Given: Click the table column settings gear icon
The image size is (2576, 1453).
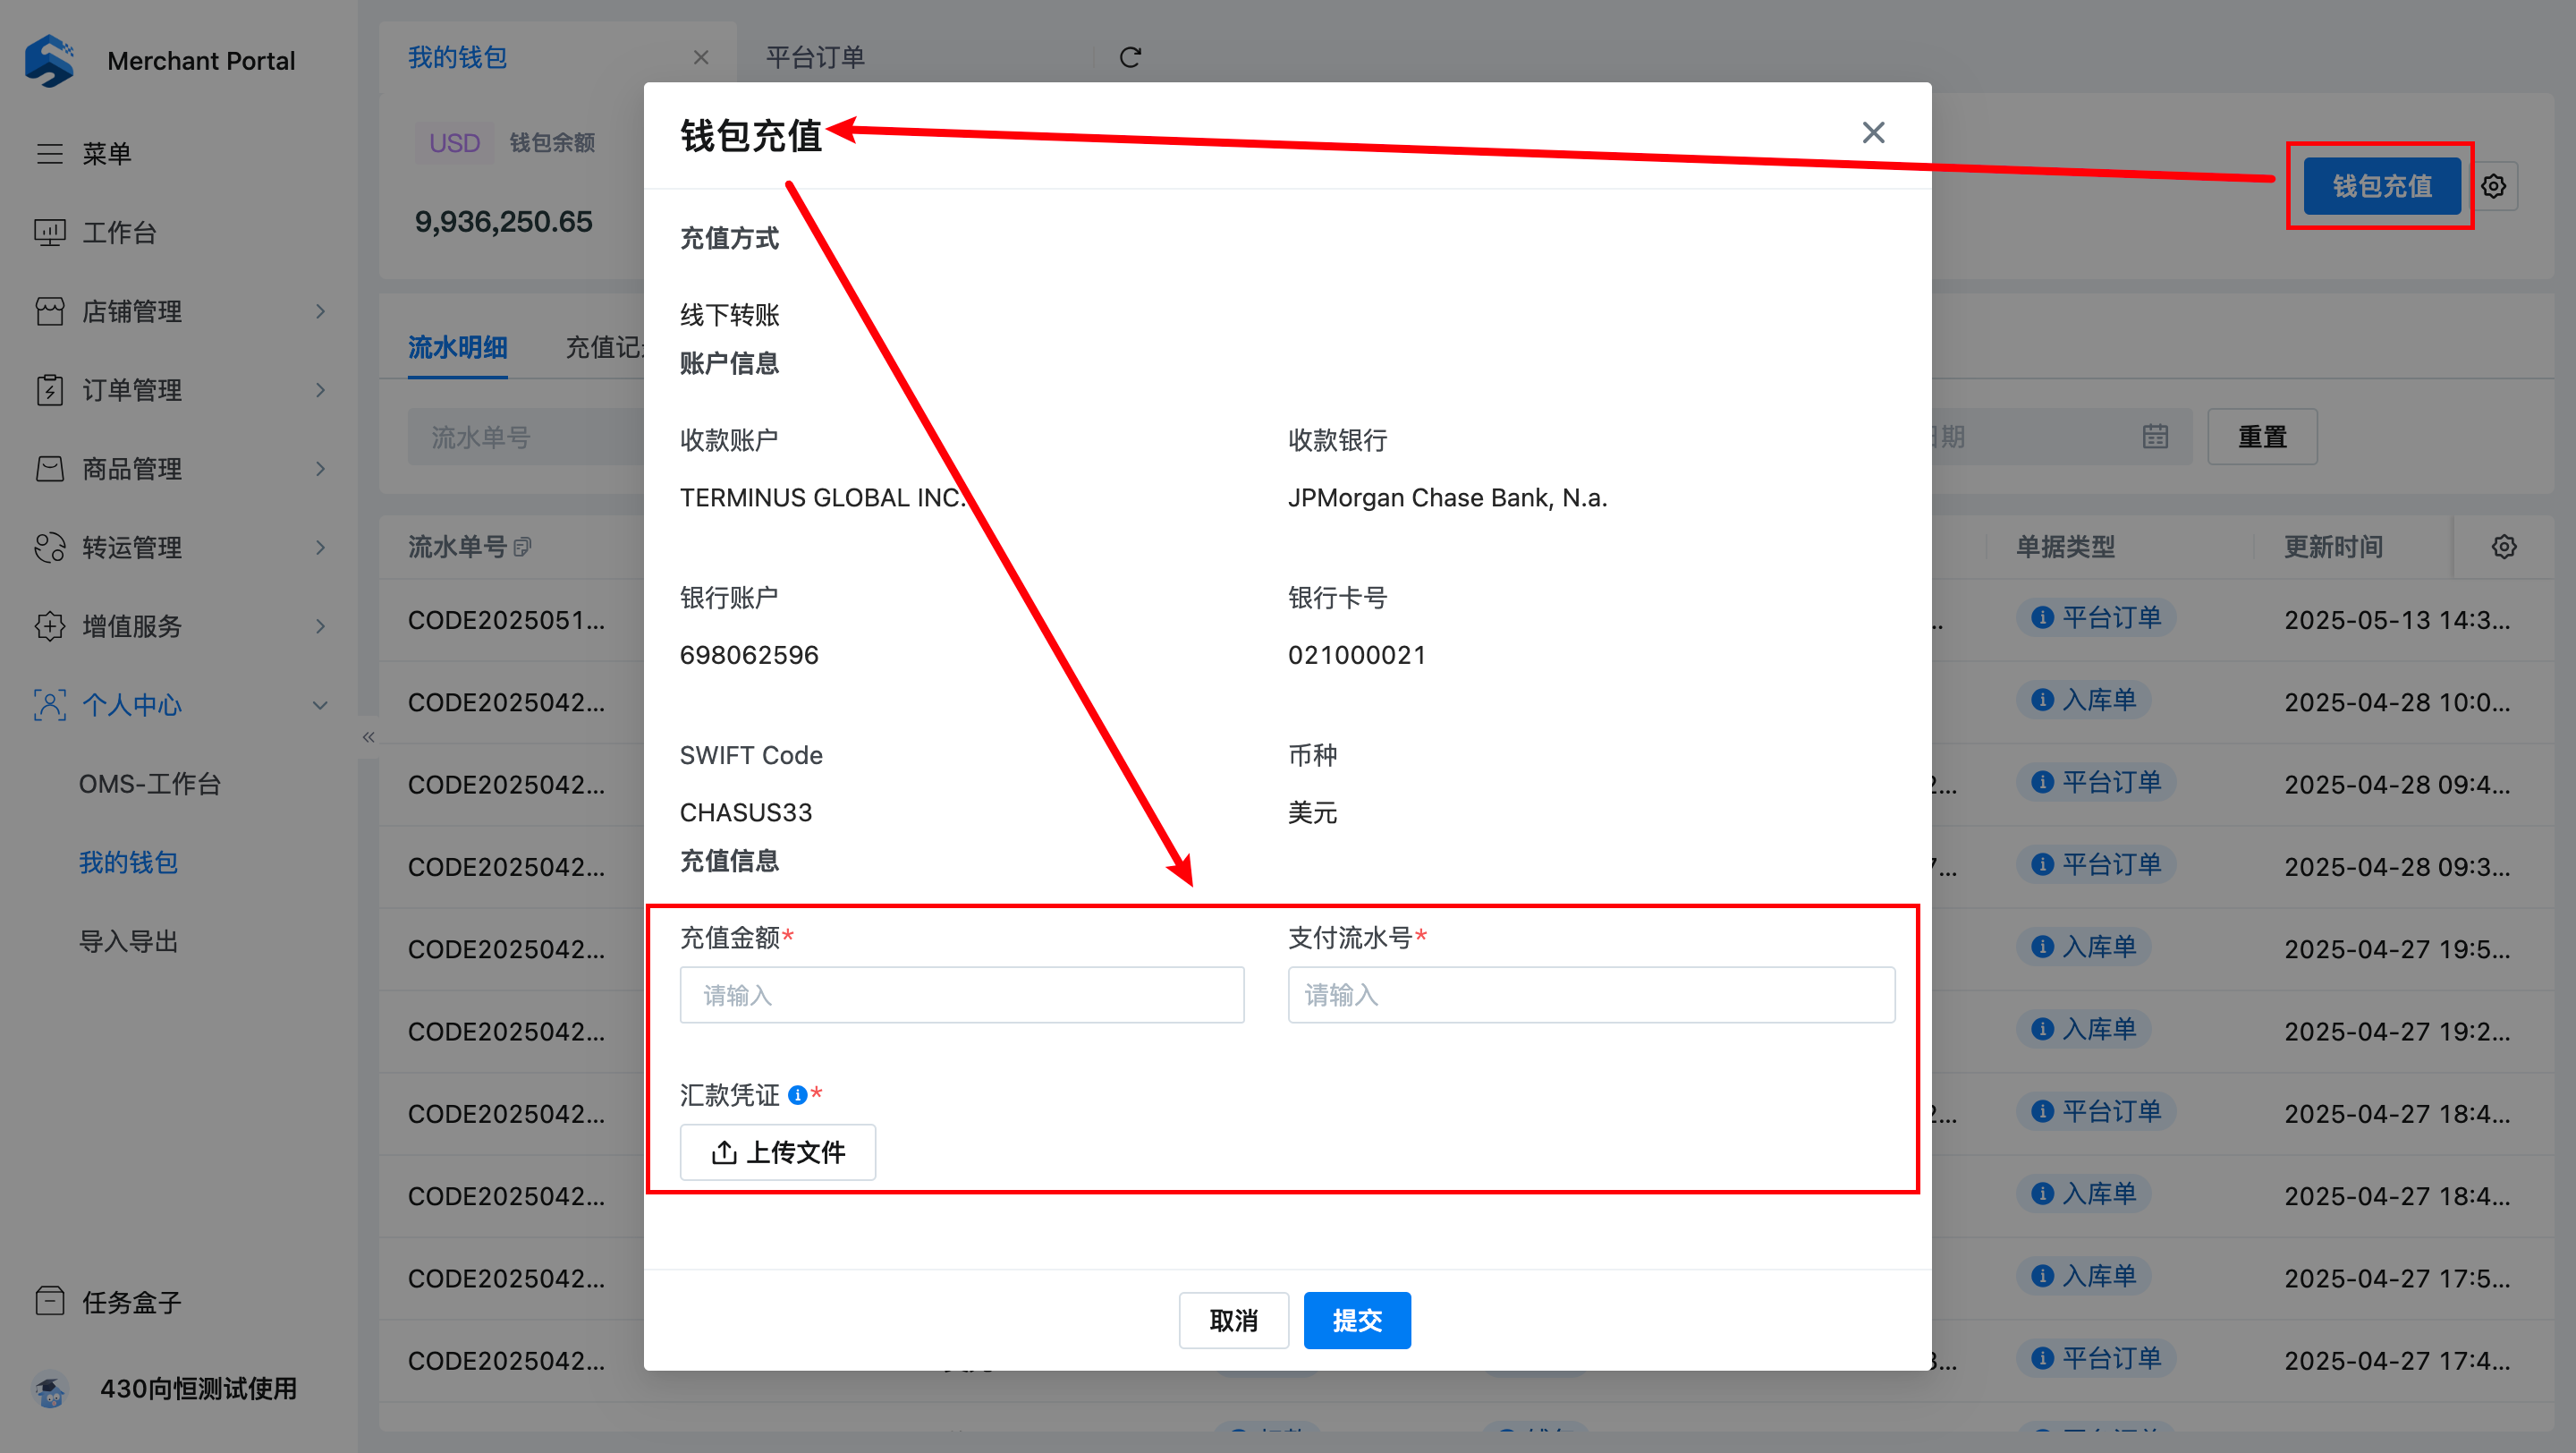Looking at the screenshot, I should tap(2504, 547).
